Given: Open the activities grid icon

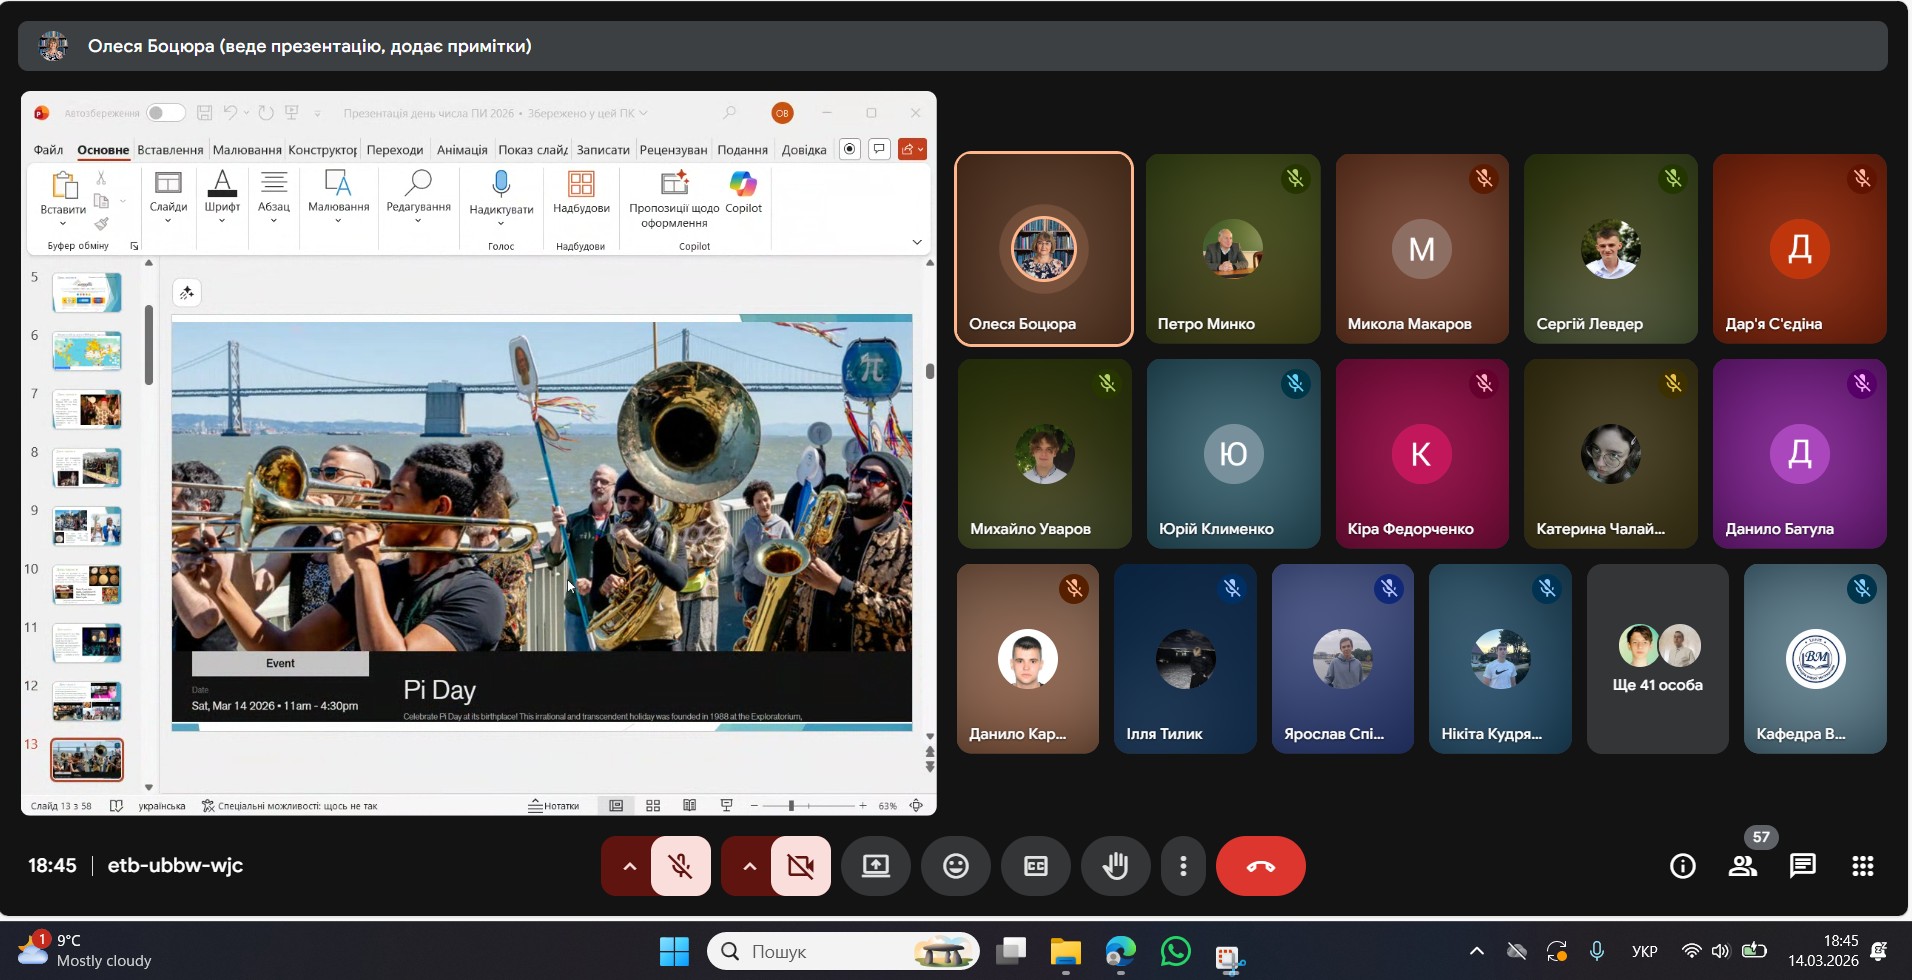Looking at the screenshot, I should point(1862,866).
